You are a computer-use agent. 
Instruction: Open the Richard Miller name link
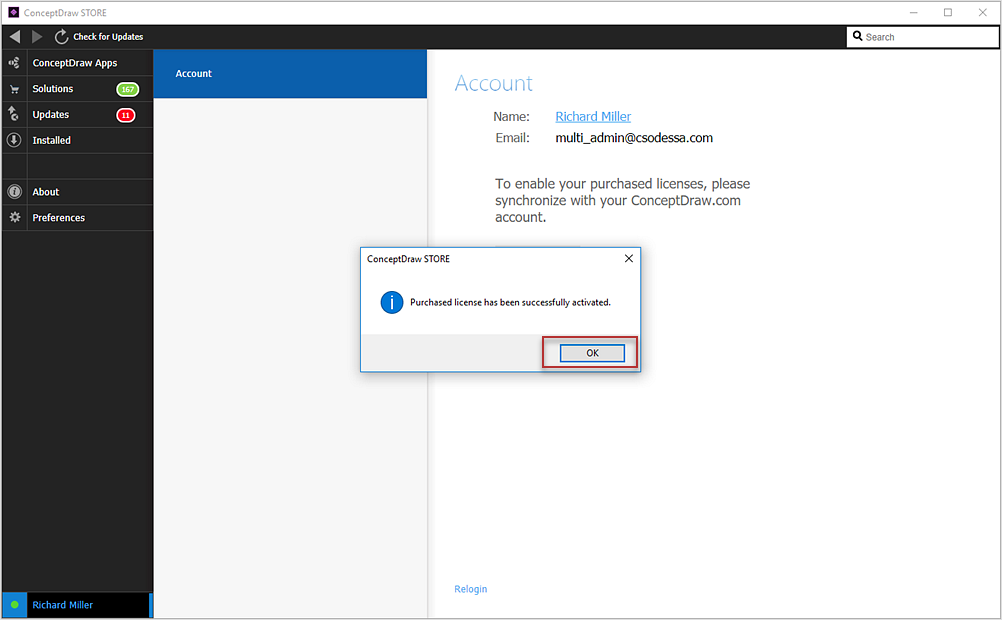593,116
